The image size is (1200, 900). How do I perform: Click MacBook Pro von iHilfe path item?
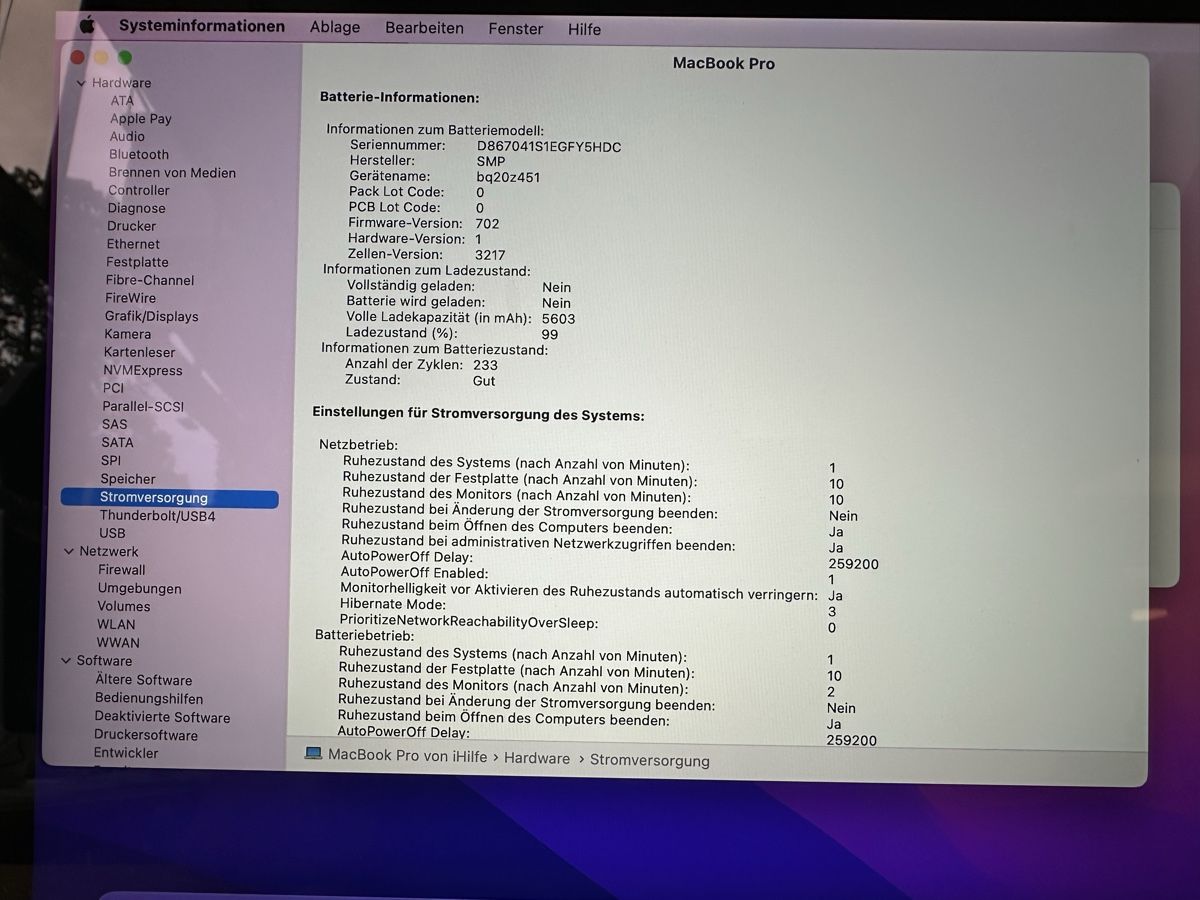pyautogui.click(x=408, y=756)
